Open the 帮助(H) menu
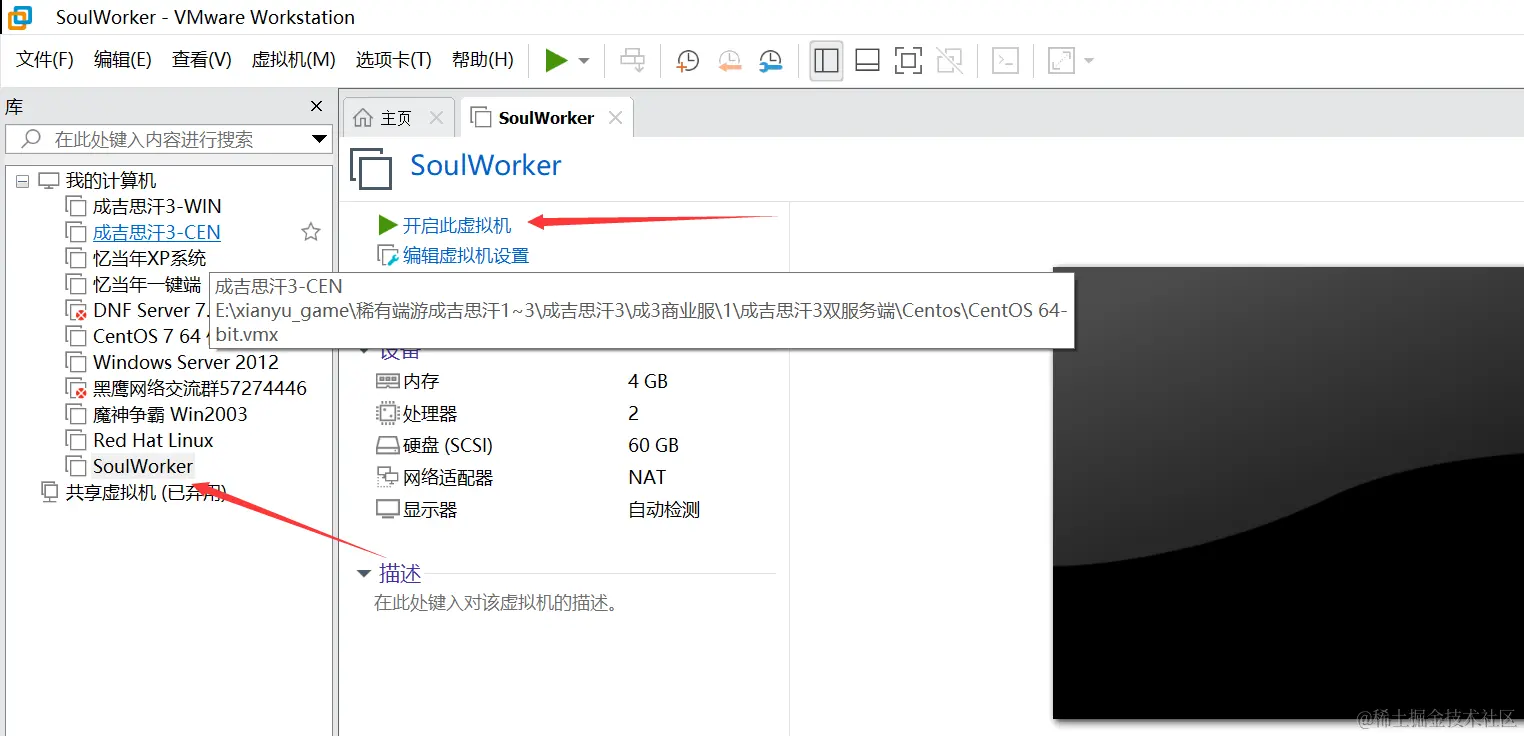 (x=482, y=60)
